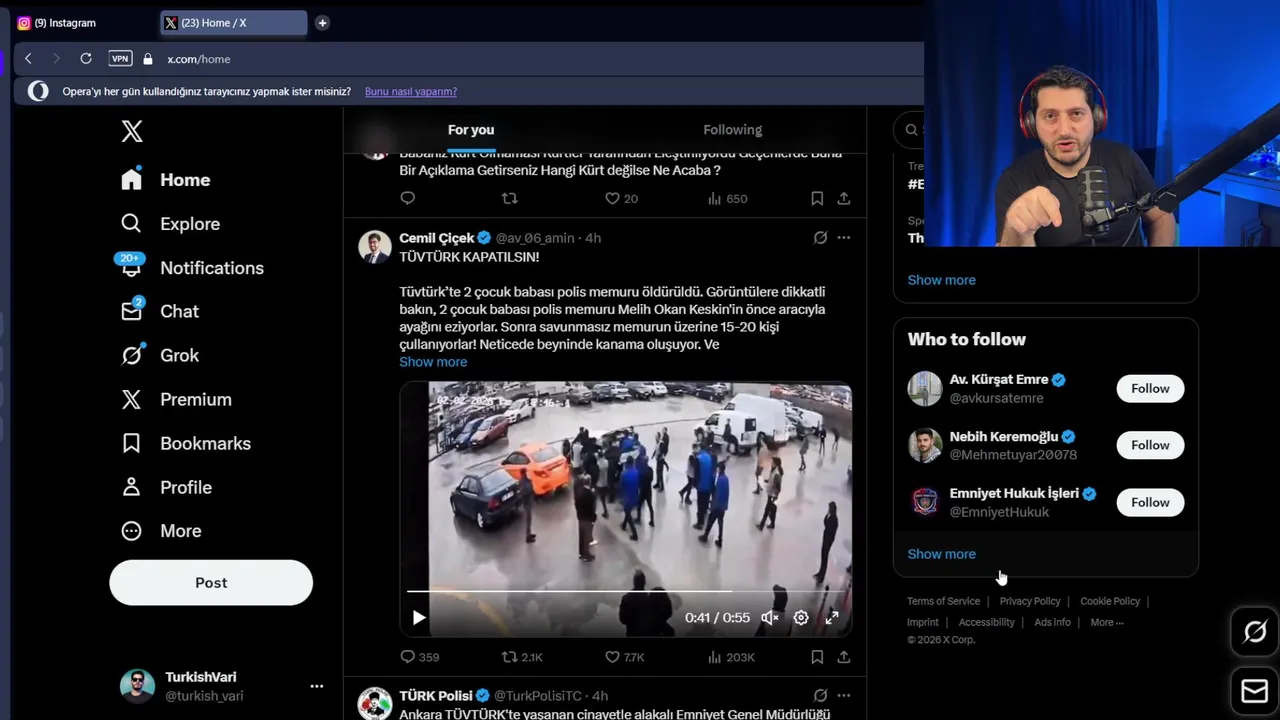Share the top post with 650 views

point(844,199)
